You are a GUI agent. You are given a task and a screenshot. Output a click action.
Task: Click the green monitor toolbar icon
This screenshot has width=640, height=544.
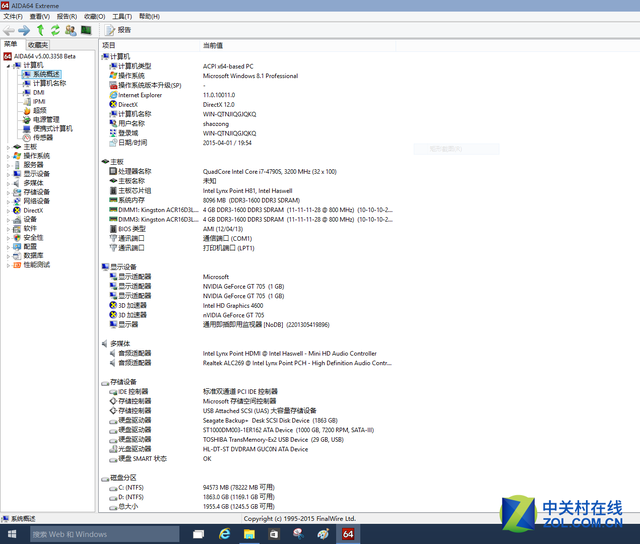tap(86, 30)
